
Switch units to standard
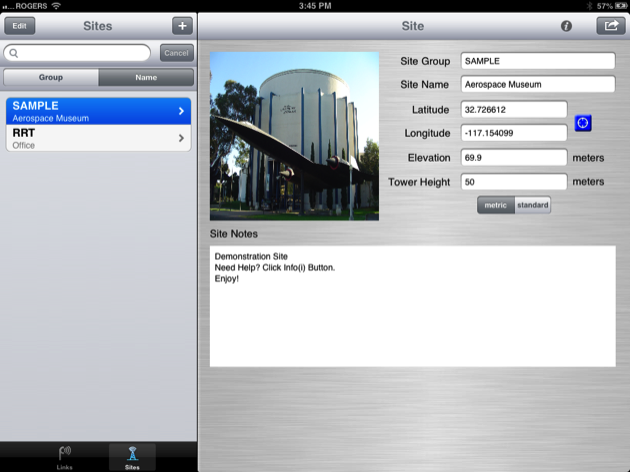point(533,205)
